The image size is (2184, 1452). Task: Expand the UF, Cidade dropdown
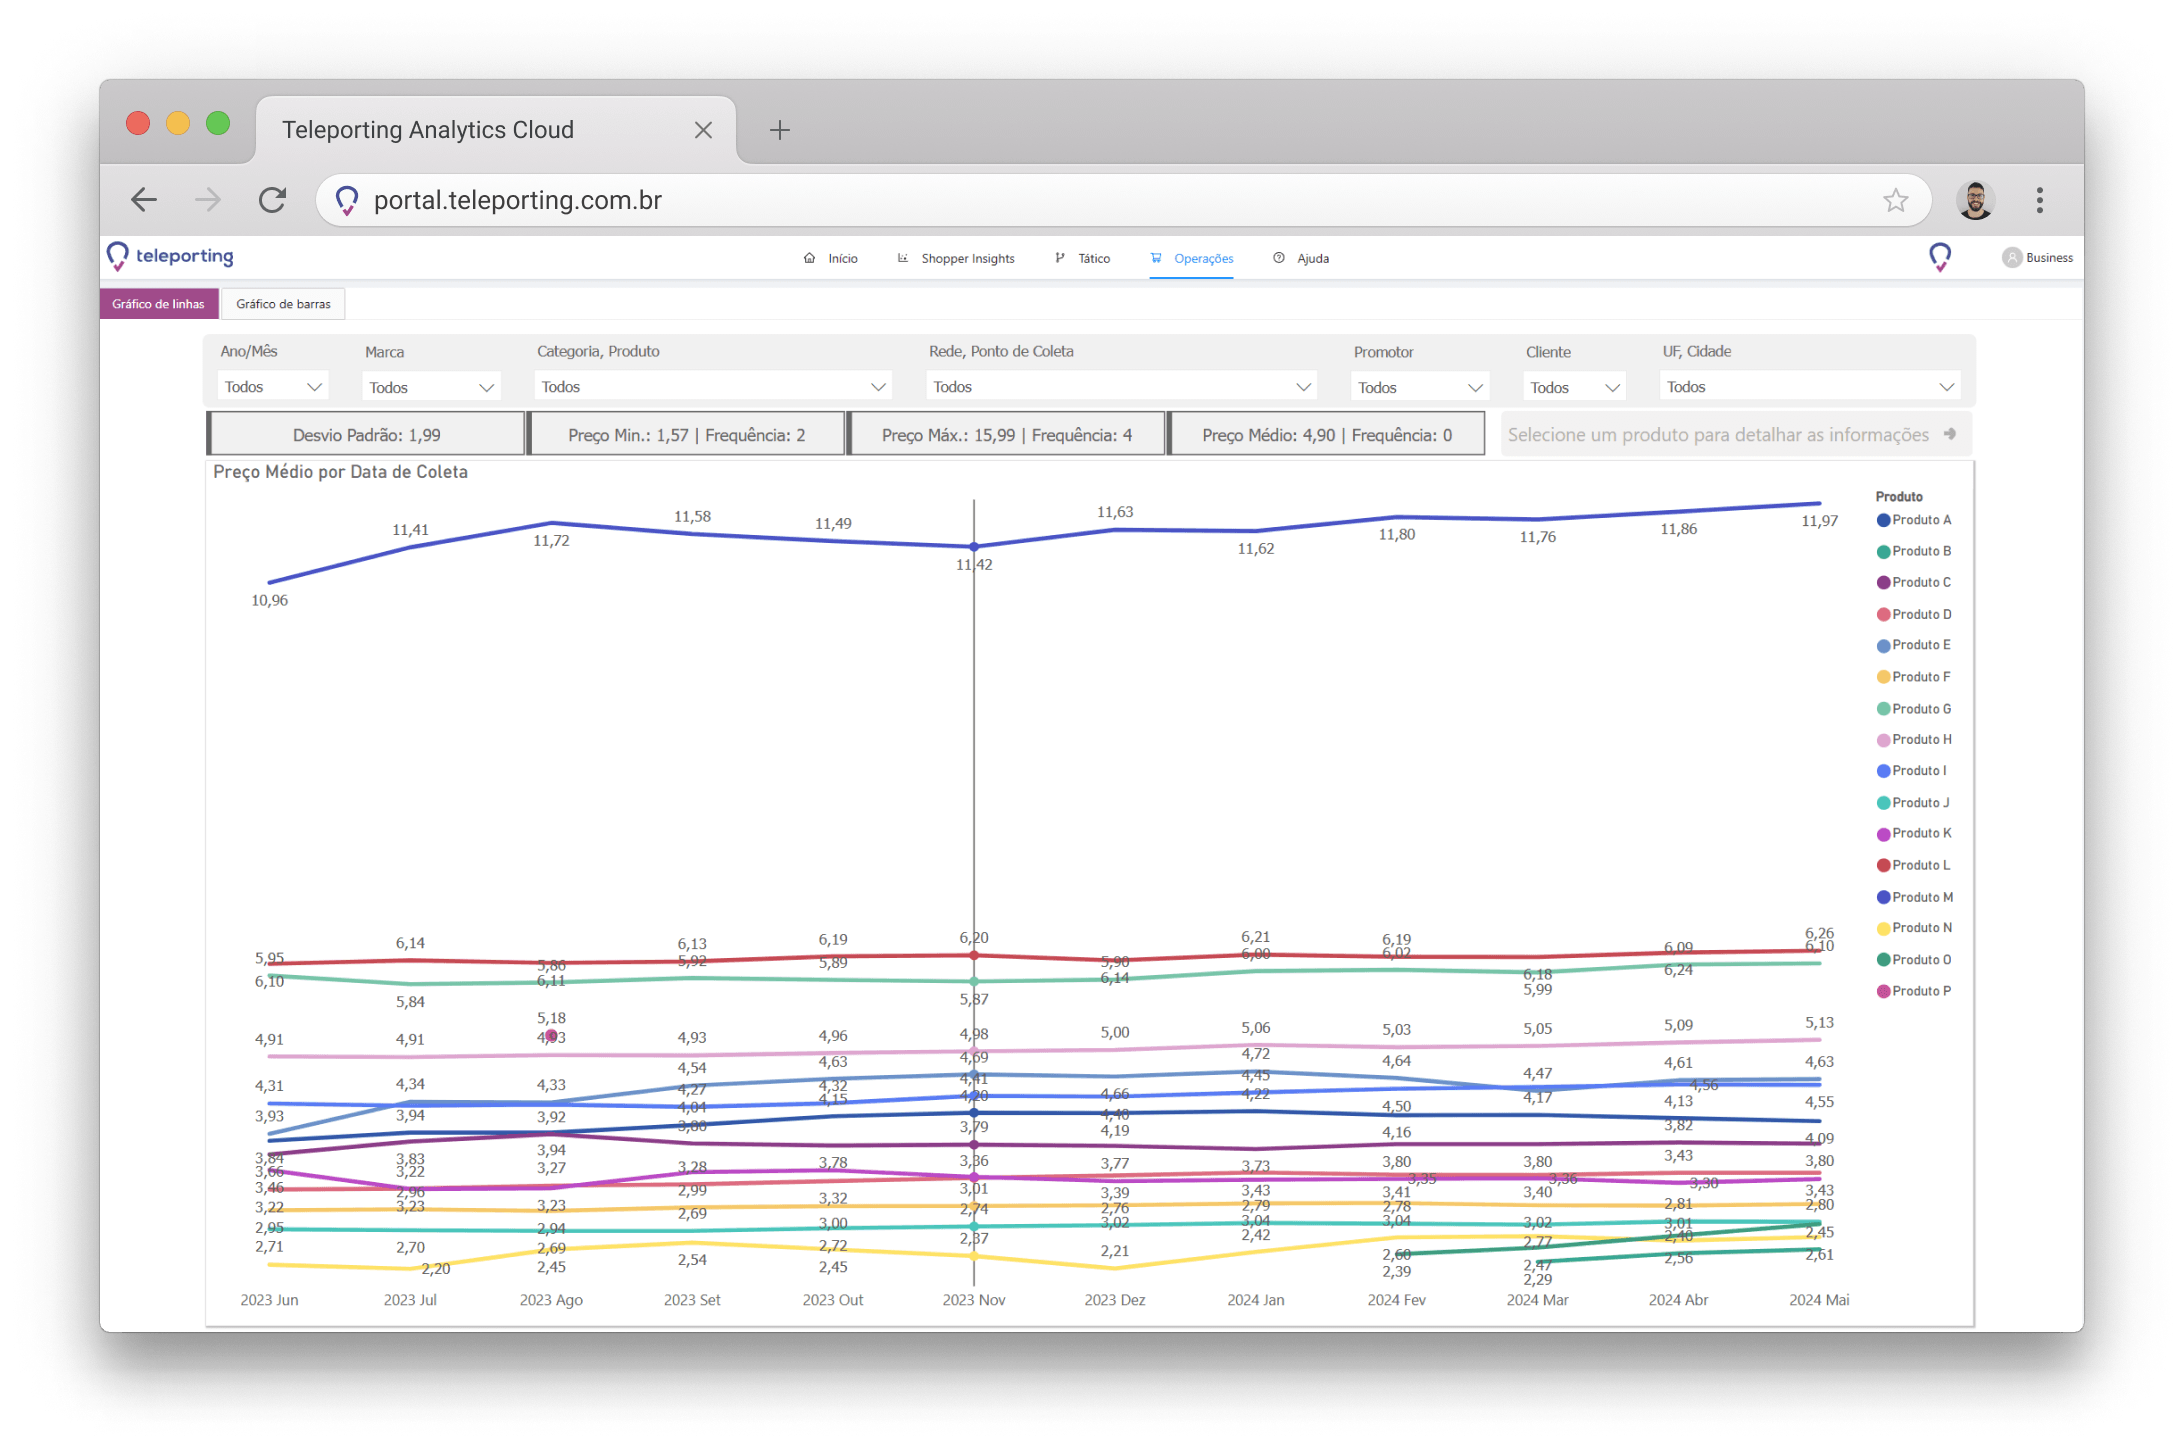tap(1808, 387)
